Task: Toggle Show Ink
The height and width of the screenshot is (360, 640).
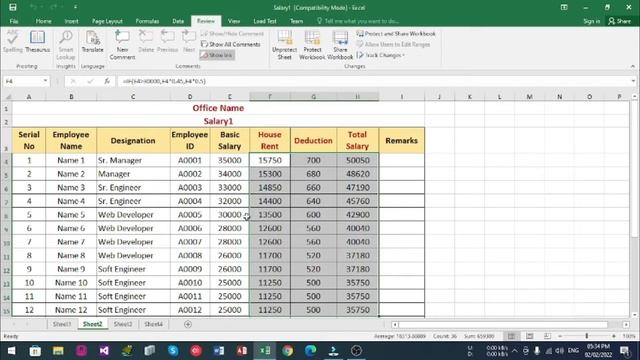Action: click(217, 55)
